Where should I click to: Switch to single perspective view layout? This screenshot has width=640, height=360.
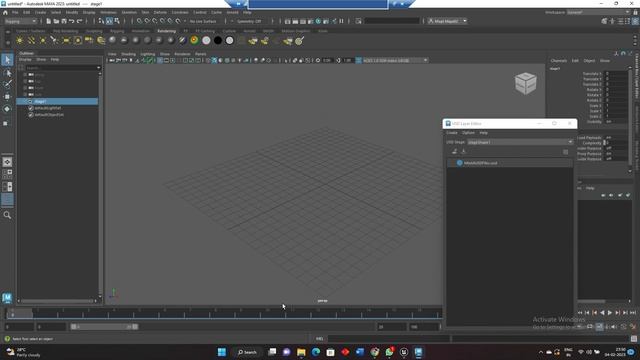[x=7, y=162]
